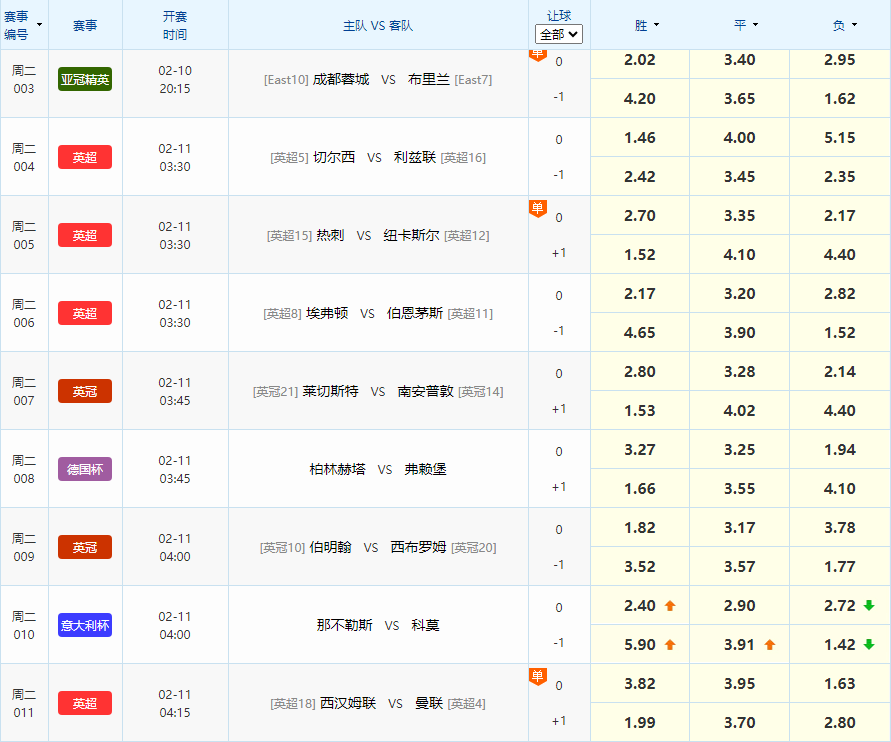
Task: Open team 那不勒斯
Action: pyautogui.click(x=344, y=625)
